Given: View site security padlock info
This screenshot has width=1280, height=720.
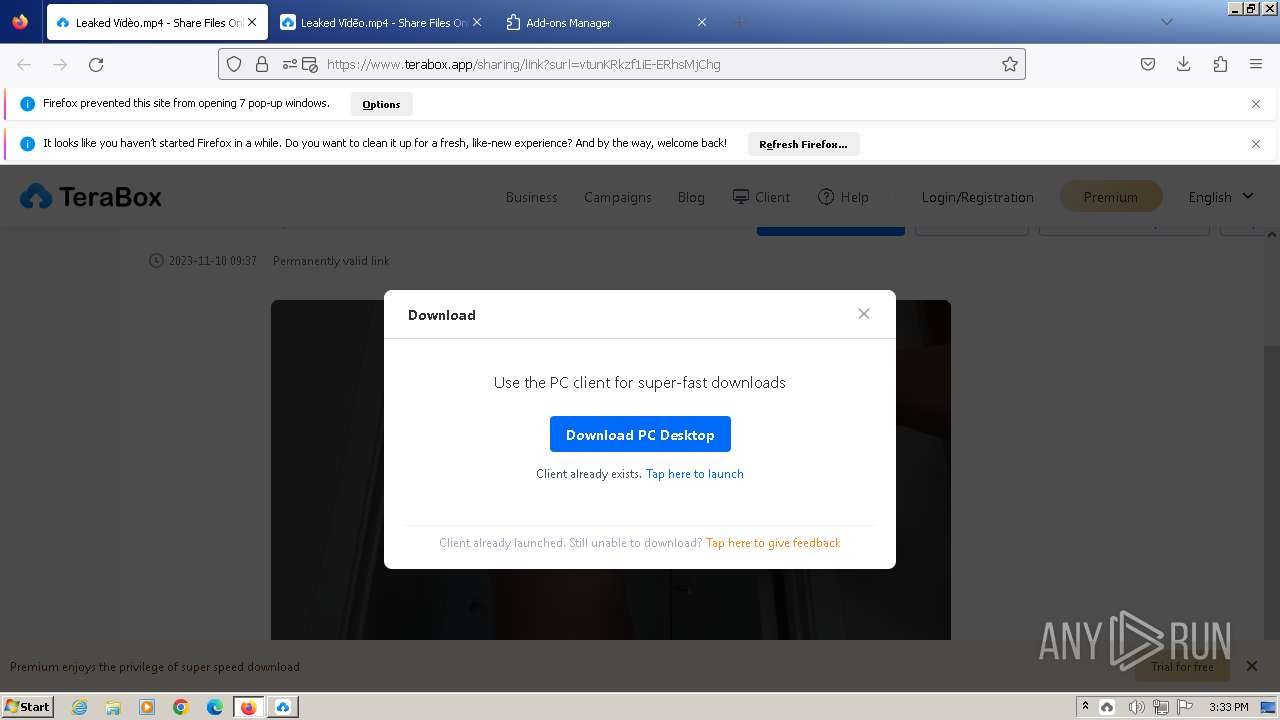Looking at the screenshot, I should pos(262,64).
